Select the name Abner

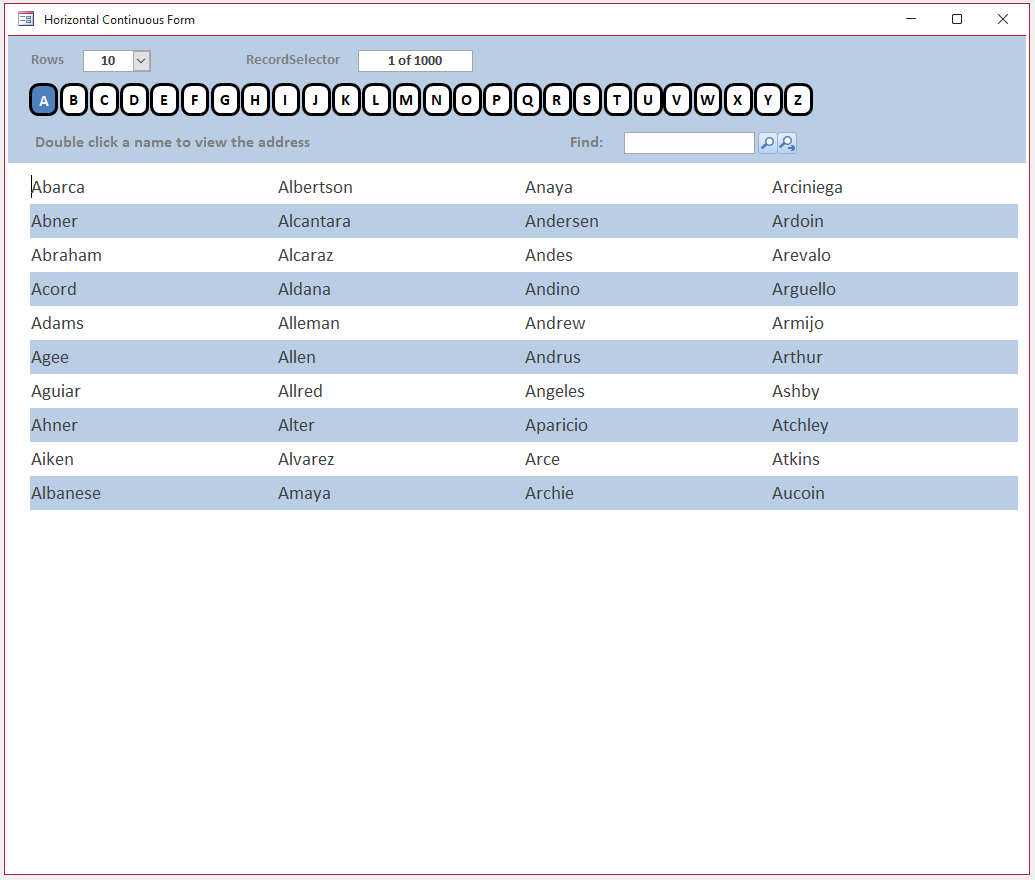pos(54,221)
